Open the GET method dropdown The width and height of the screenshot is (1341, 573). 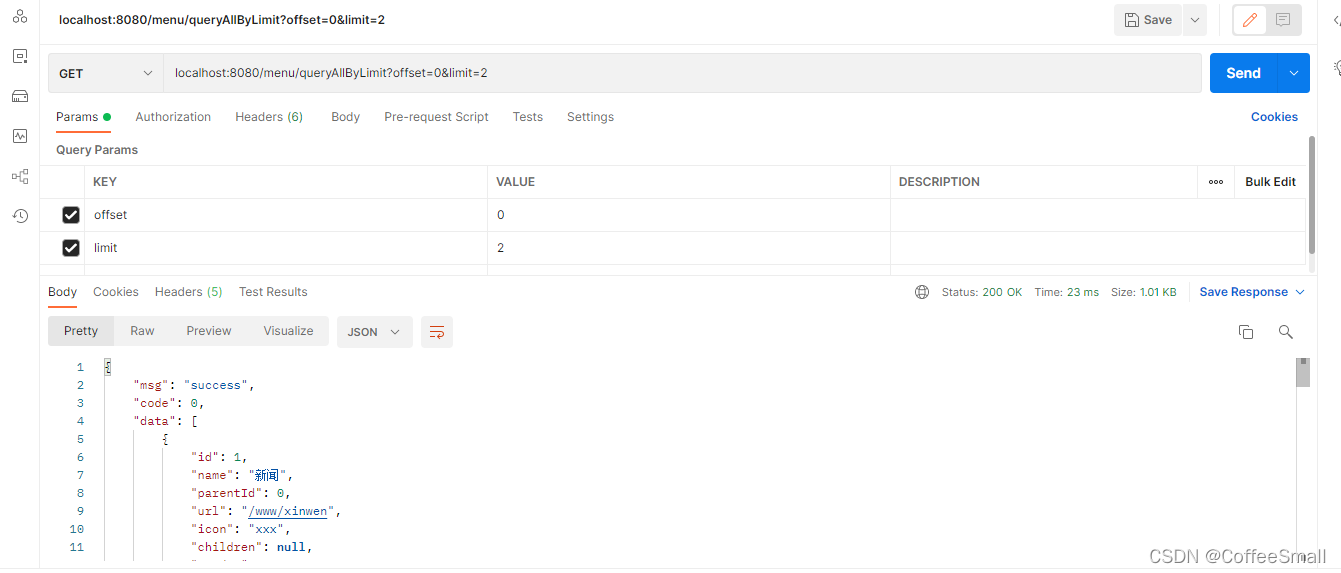point(106,73)
